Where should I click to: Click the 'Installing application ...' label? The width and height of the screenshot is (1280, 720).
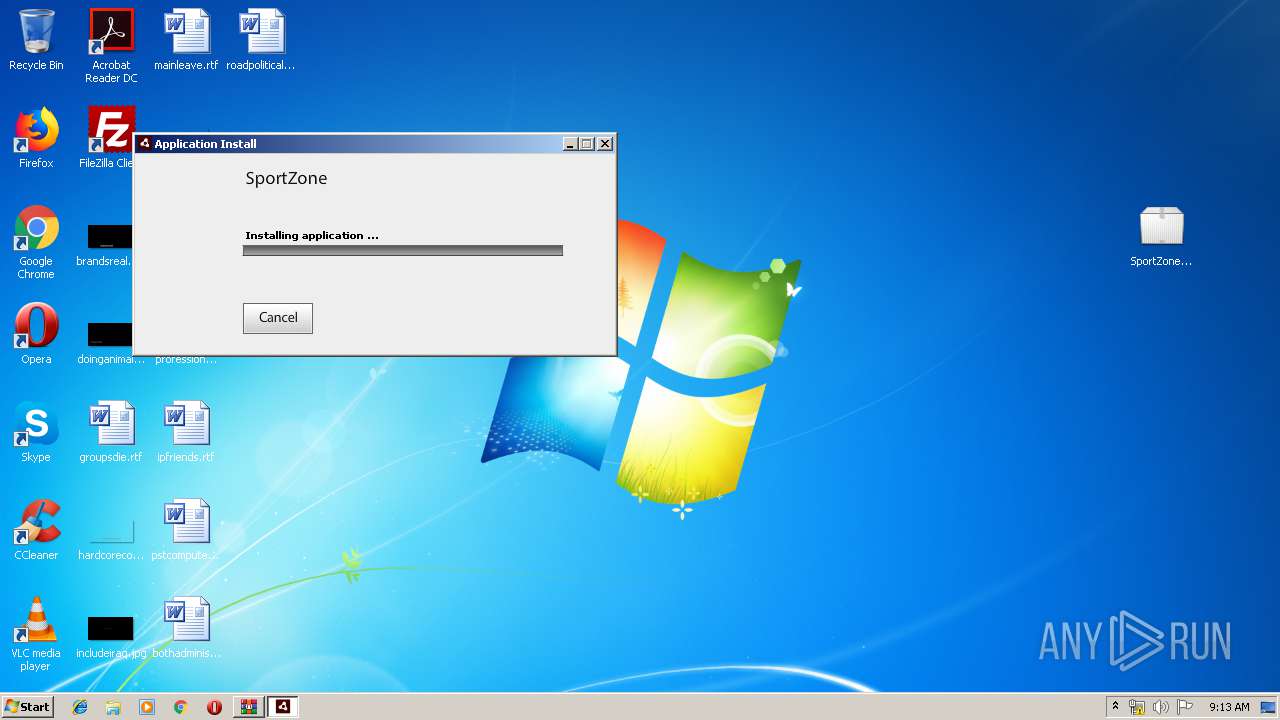click(x=312, y=236)
